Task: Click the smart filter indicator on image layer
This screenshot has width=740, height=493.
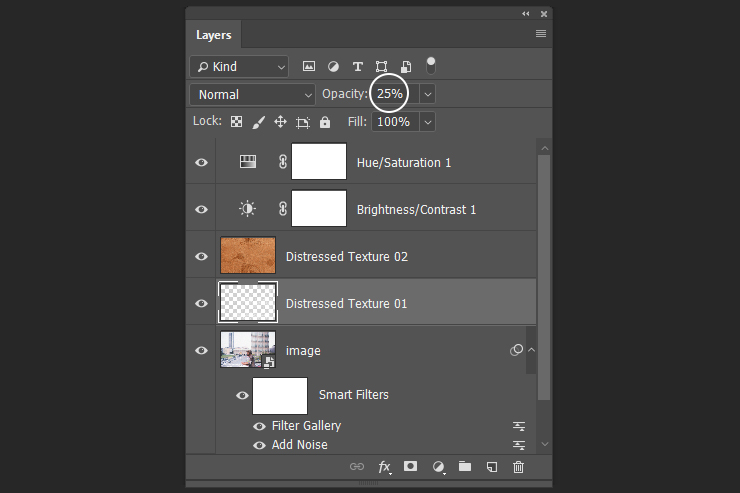Action: pyautogui.click(x=516, y=350)
